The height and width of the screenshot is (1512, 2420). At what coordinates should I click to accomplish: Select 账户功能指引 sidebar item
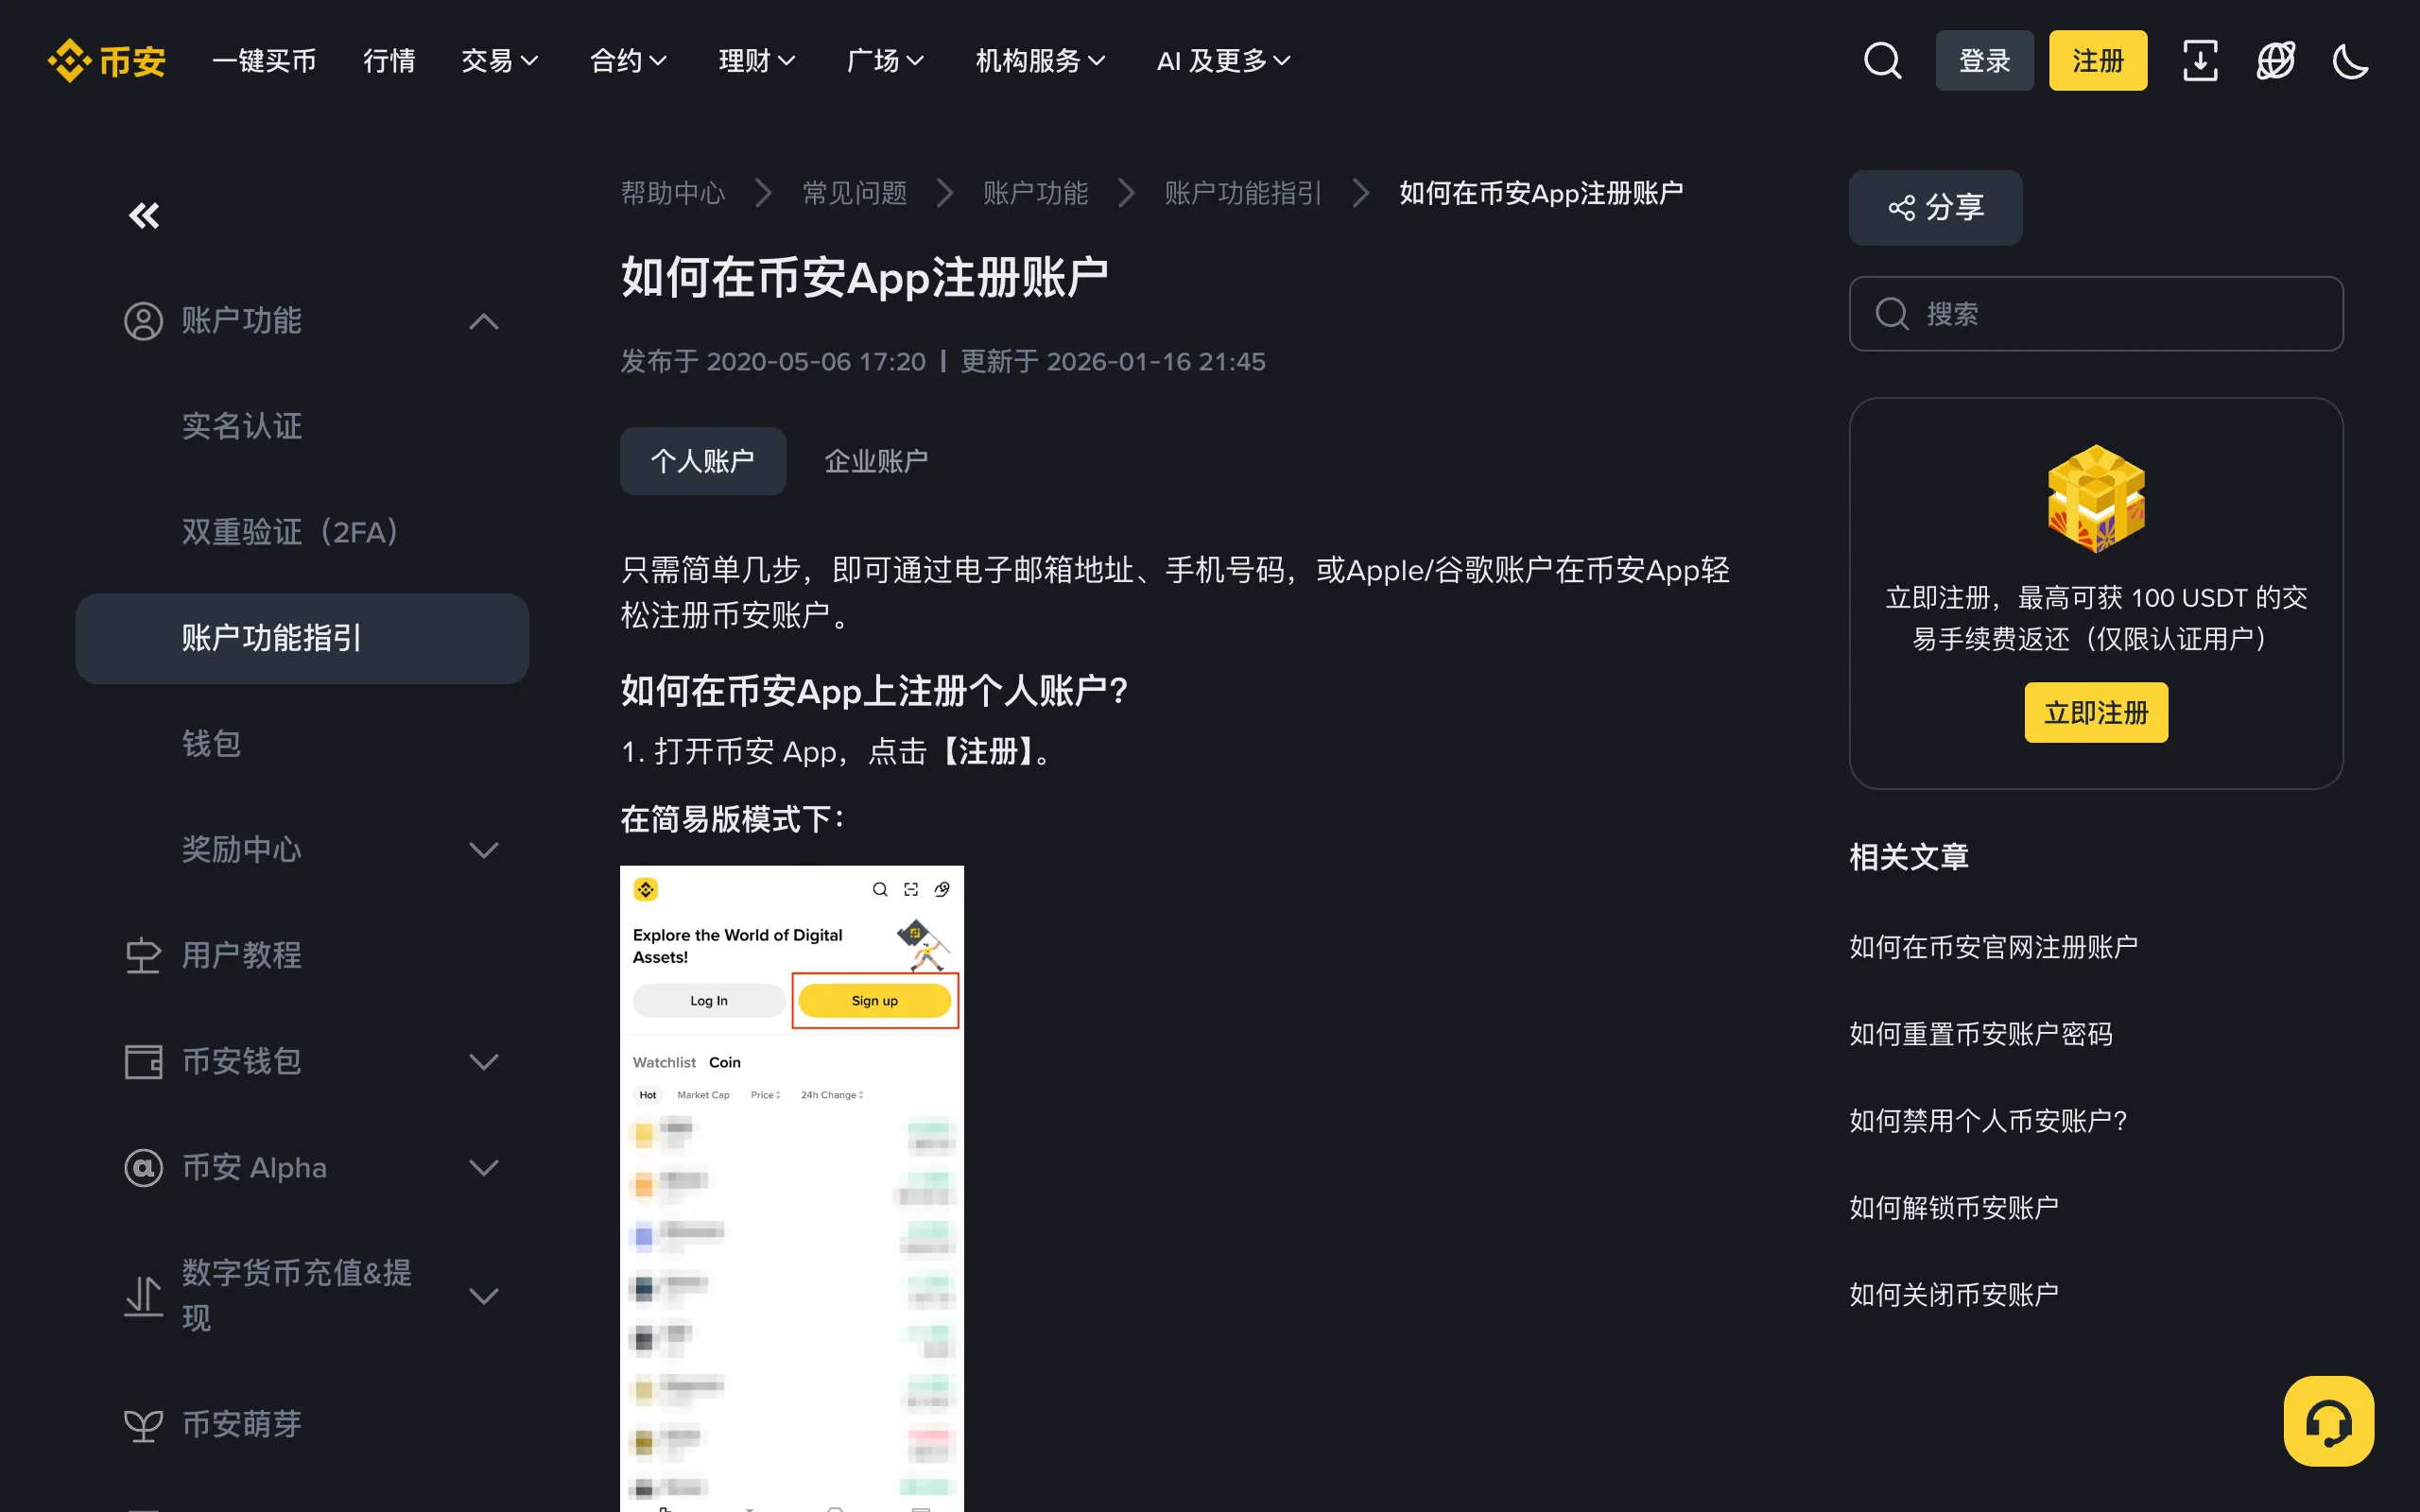[x=302, y=638]
